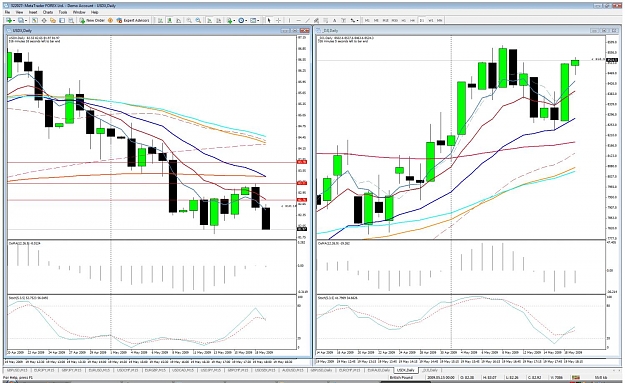Viewport: 625px width, 383px height.
Task: Click the Expert Advisors button
Action: pyautogui.click(x=133, y=20)
